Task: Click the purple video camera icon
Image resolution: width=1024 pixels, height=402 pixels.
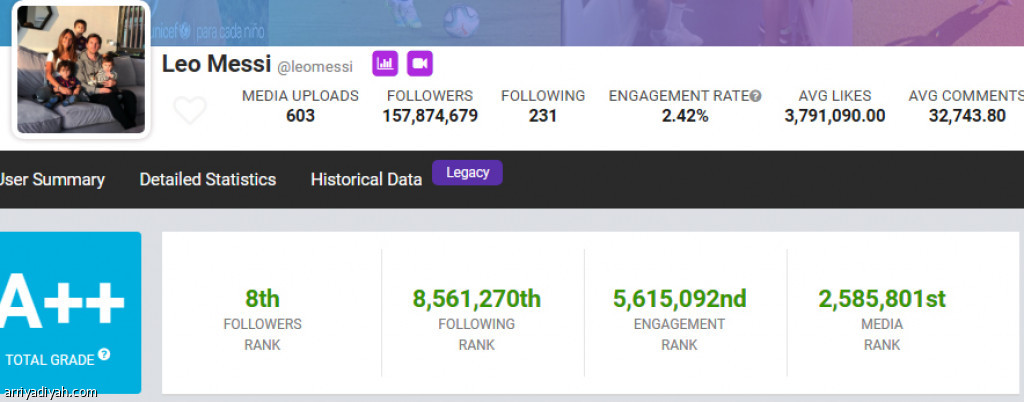Action: [x=420, y=63]
